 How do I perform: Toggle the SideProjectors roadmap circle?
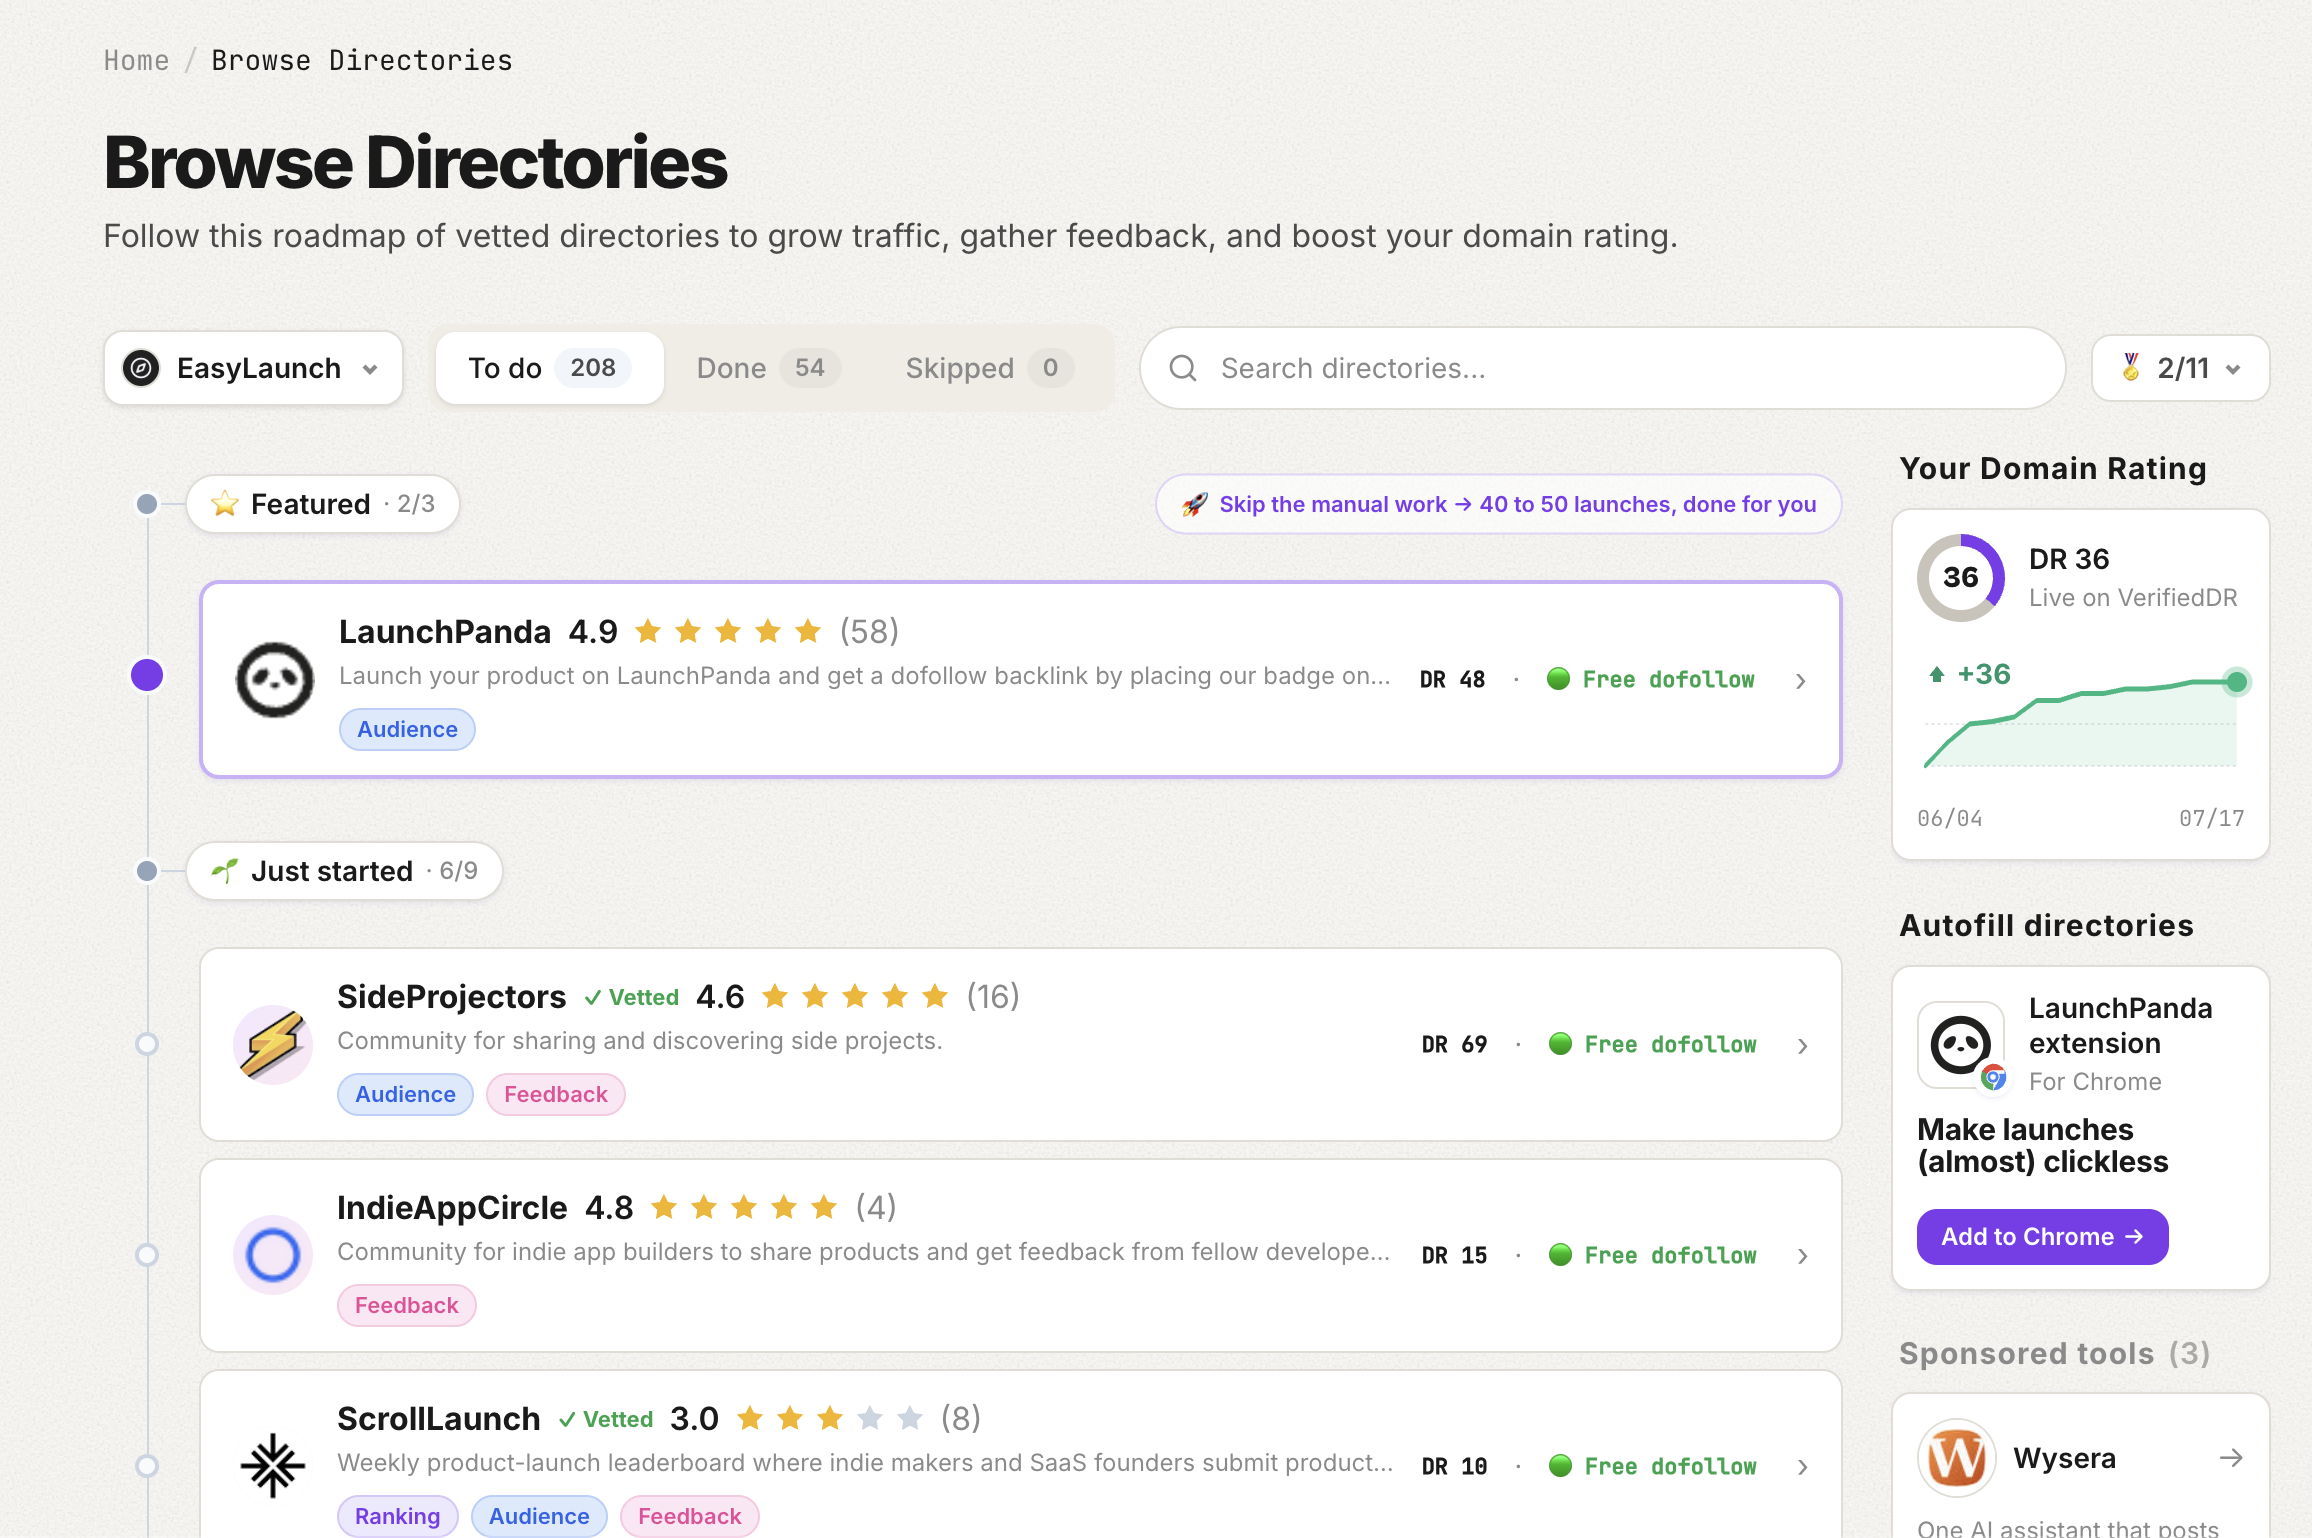click(x=147, y=1044)
